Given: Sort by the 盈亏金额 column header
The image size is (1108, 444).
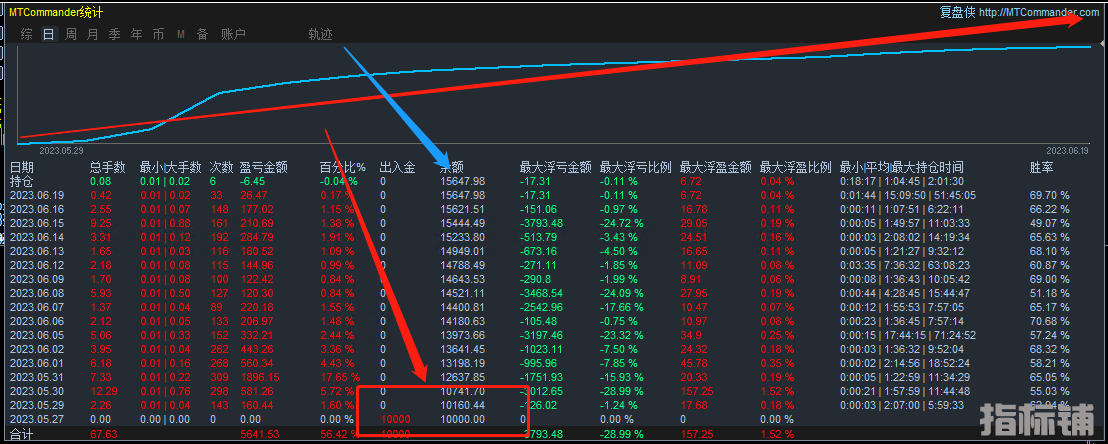Looking at the screenshot, I should 264,167.
